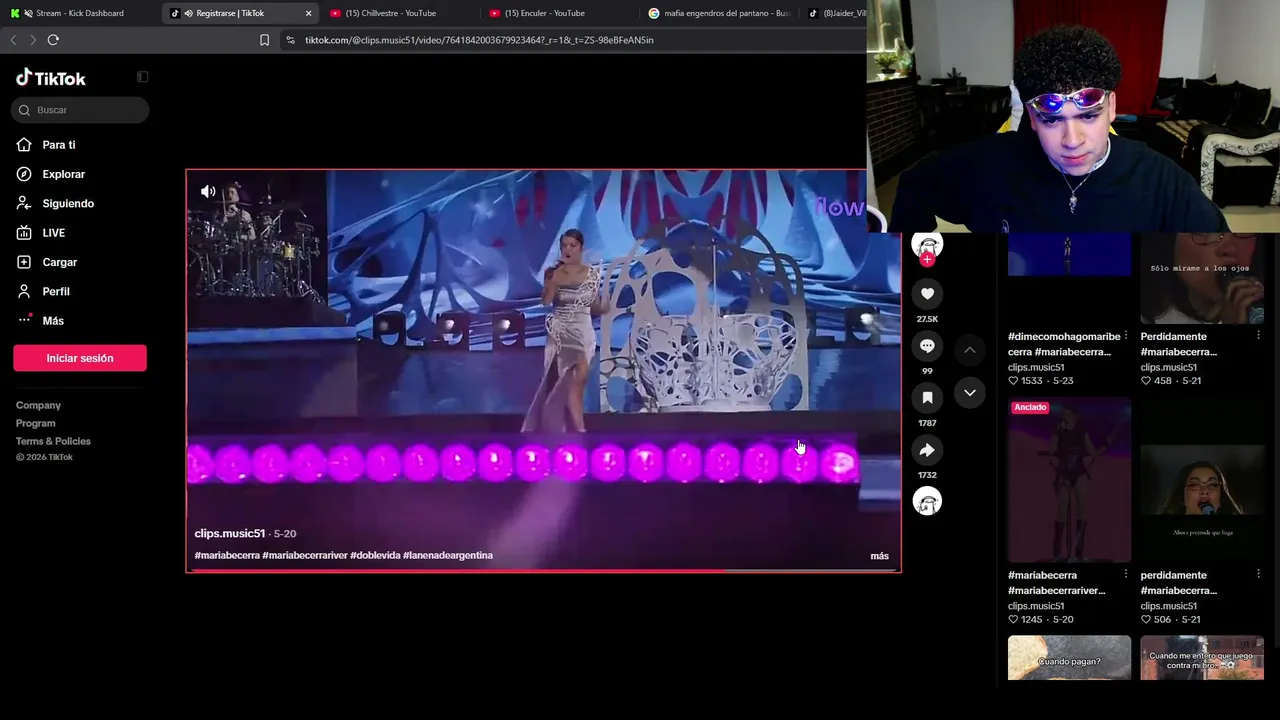1280x720 pixels.
Task: Click the tiktok.com address bar URL
Action: (x=479, y=40)
